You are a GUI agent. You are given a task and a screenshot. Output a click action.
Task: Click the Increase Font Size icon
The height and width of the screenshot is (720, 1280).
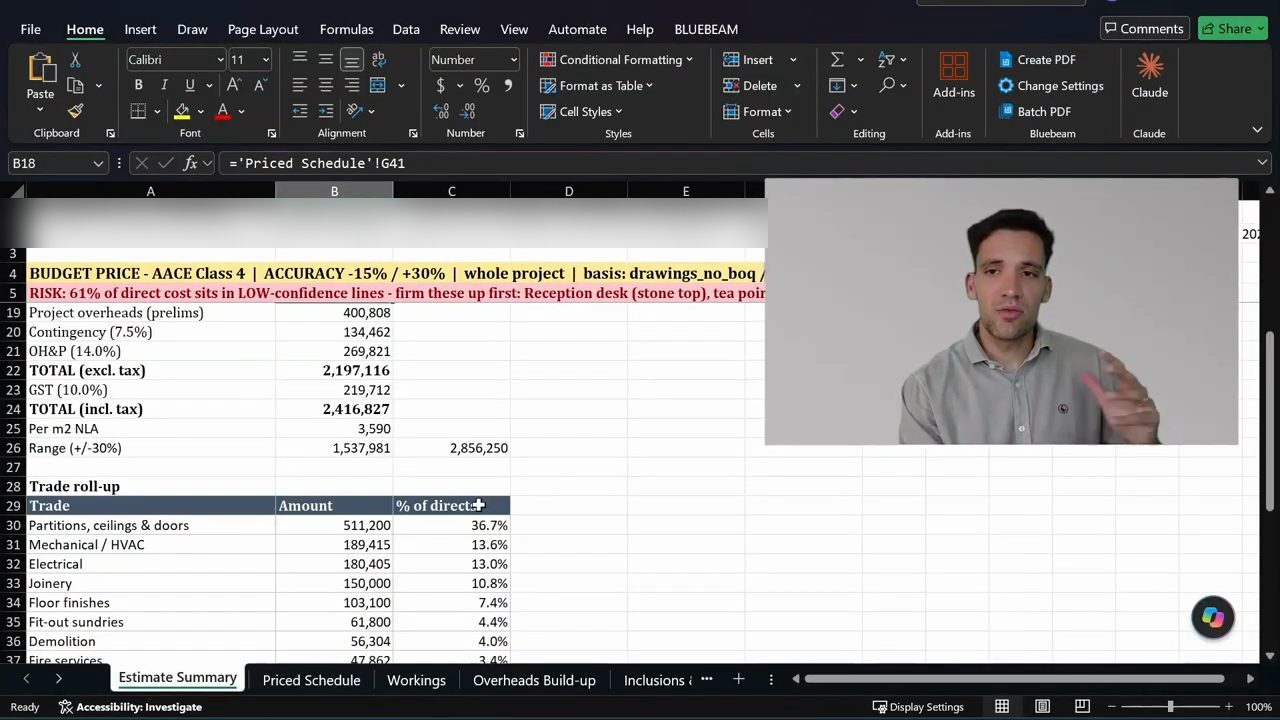(234, 85)
